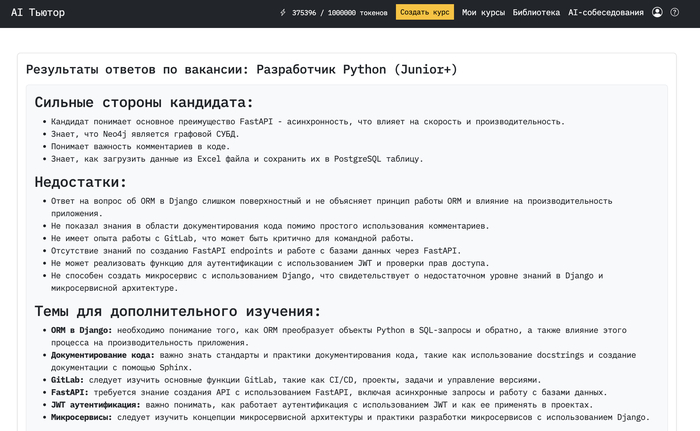The height and width of the screenshot is (431, 700).
Task: Open the Мои курсы menu item
Action: click(x=483, y=13)
